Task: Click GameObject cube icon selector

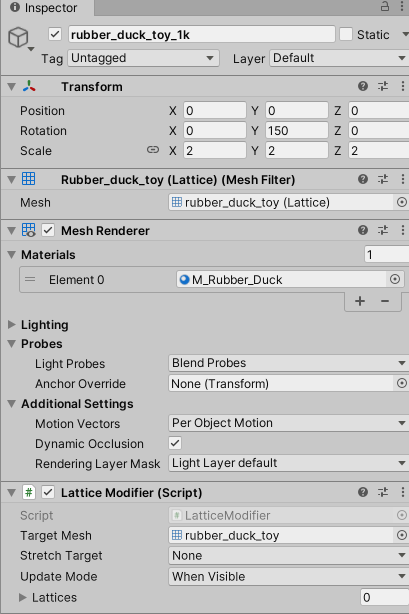Action: (19, 38)
